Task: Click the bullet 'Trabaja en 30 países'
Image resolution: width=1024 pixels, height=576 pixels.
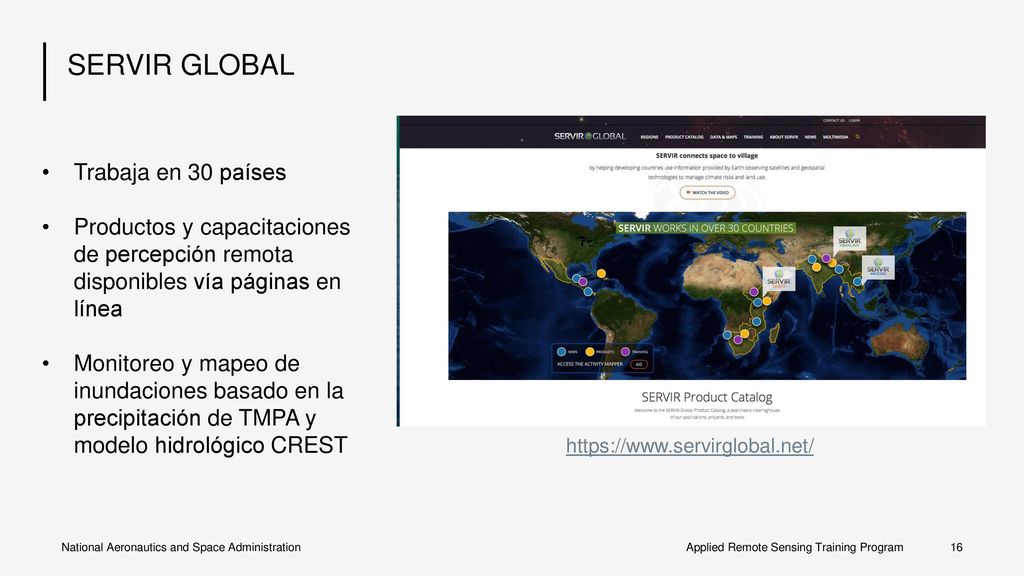Action: pos(180,172)
